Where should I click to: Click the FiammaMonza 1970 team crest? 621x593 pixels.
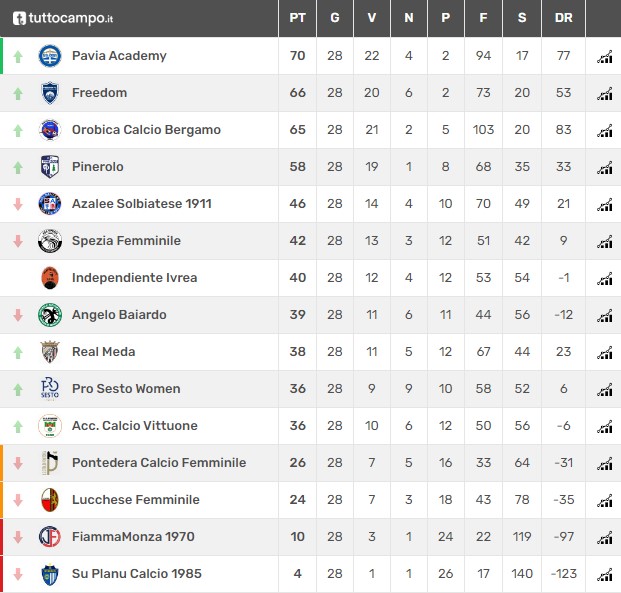tap(50, 536)
